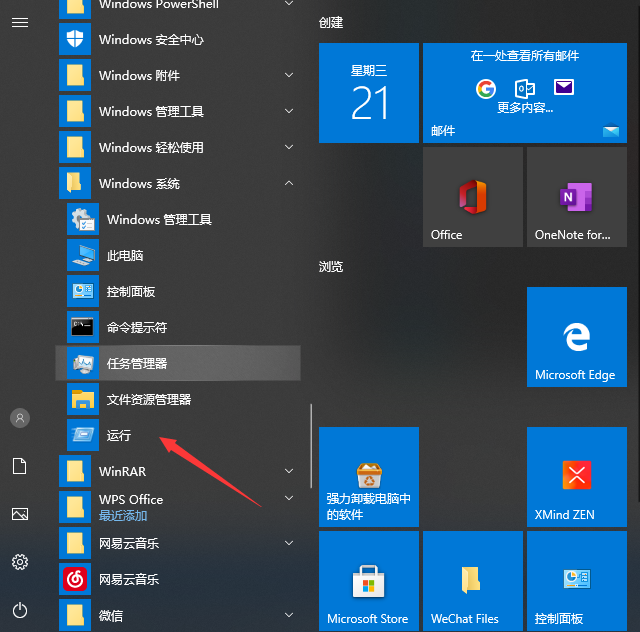The height and width of the screenshot is (632, 640).
Task: Open the Documents icon in sidebar
Action: pos(20,466)
